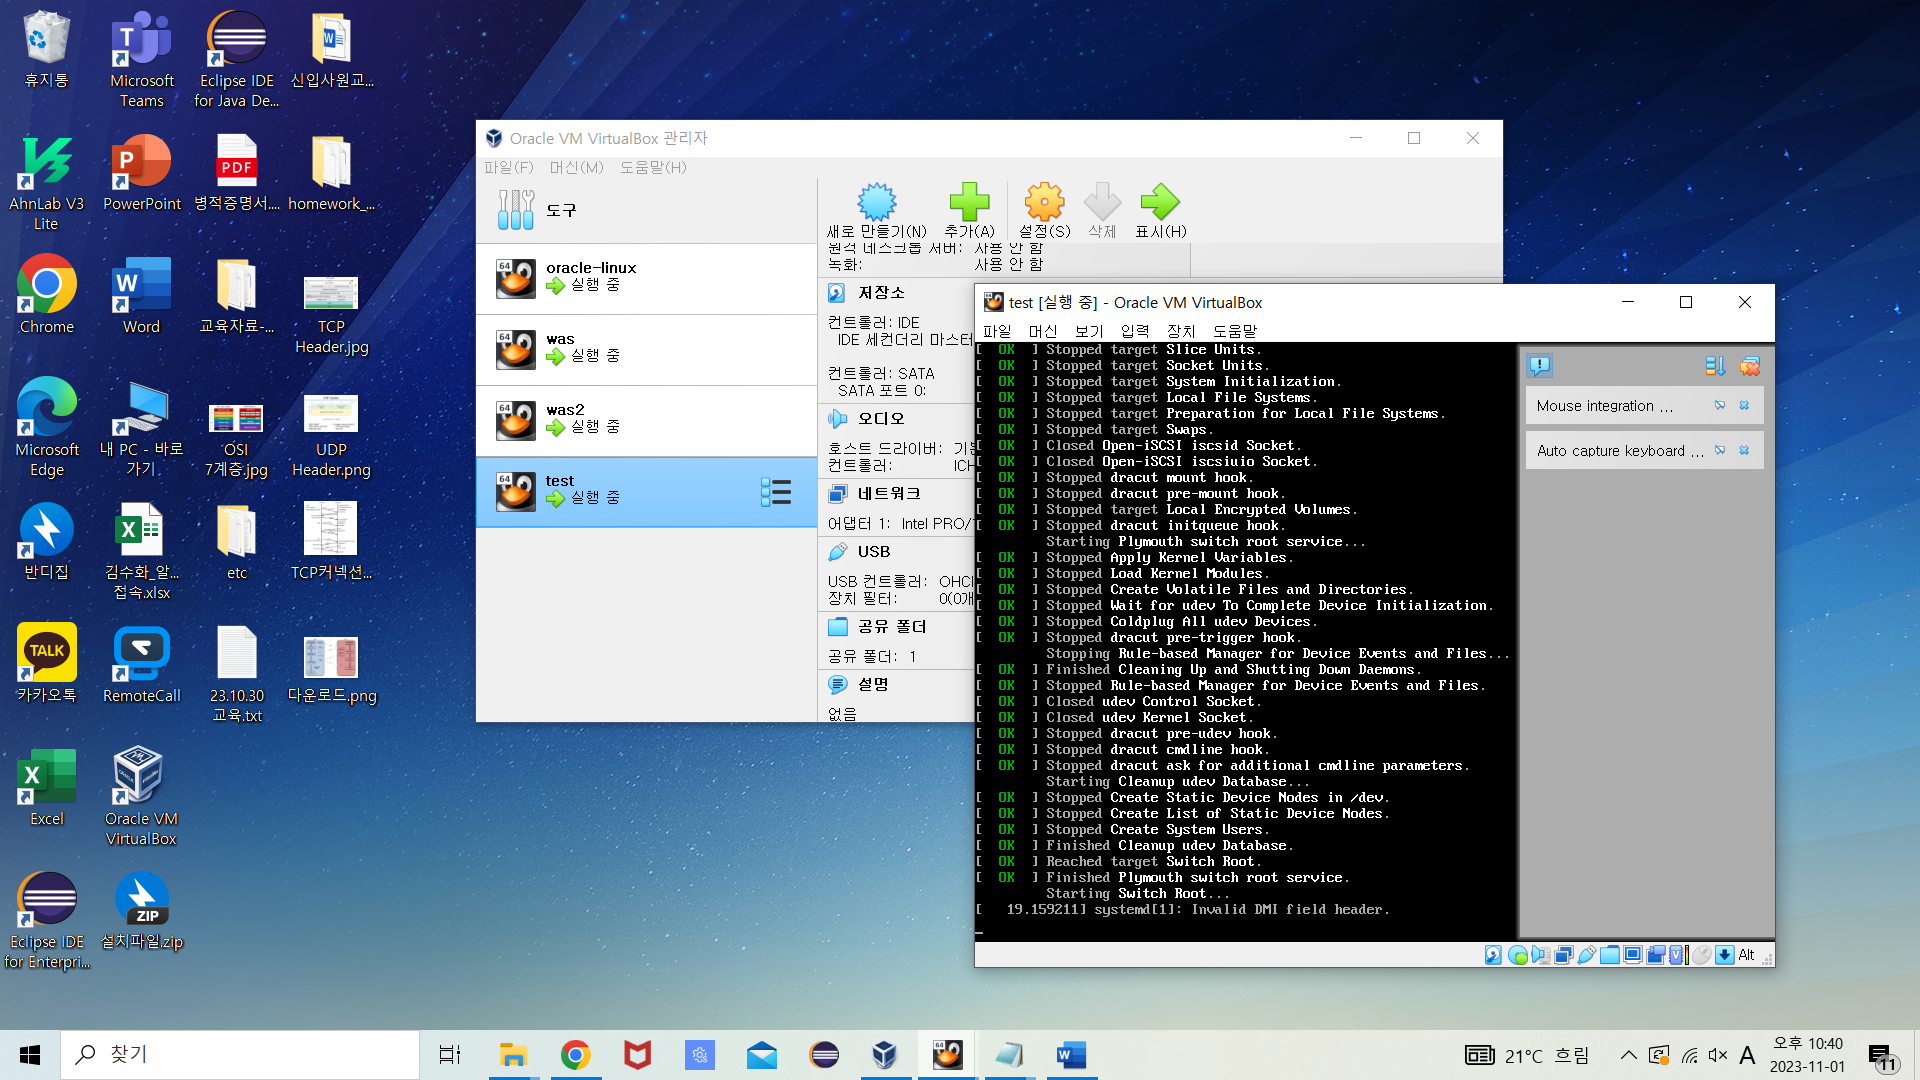Screen dimensions: 1920x1080
Task: Open the test VM list options menu
Action: click(775, 492)
